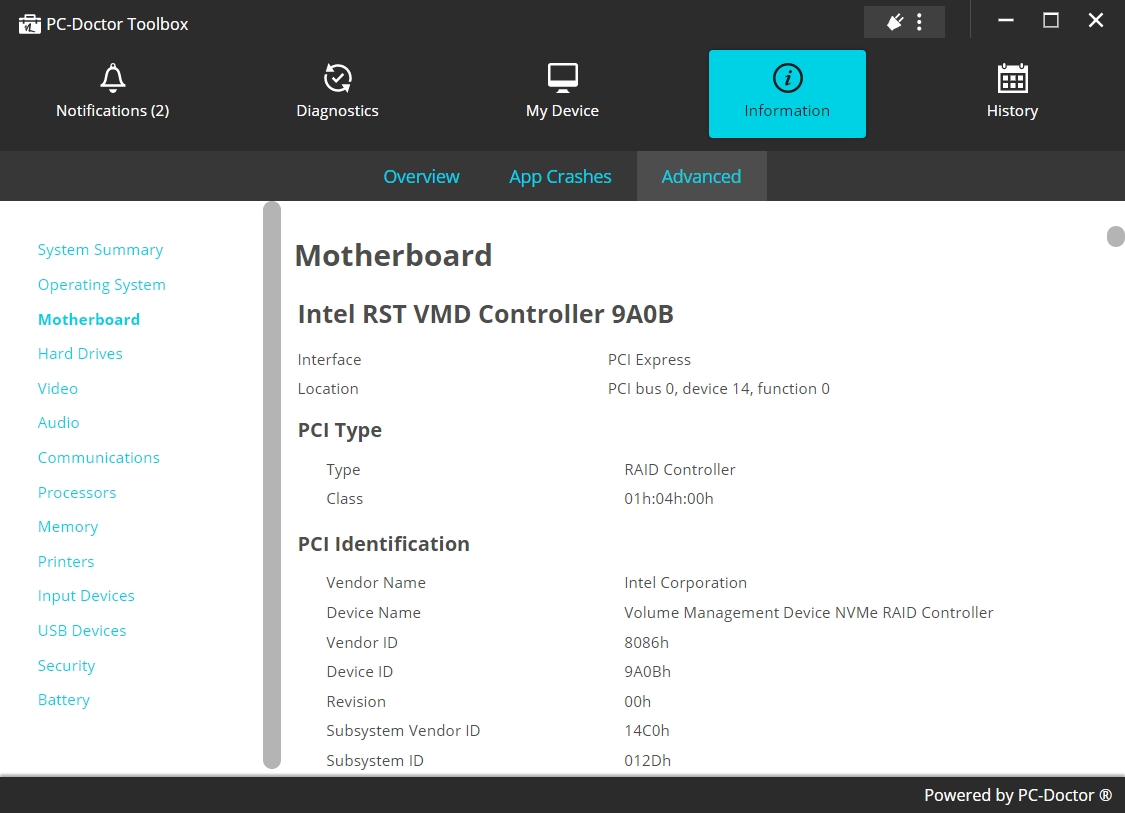
Task: Click the History calendar icon
Action: tap(1012, 77)
